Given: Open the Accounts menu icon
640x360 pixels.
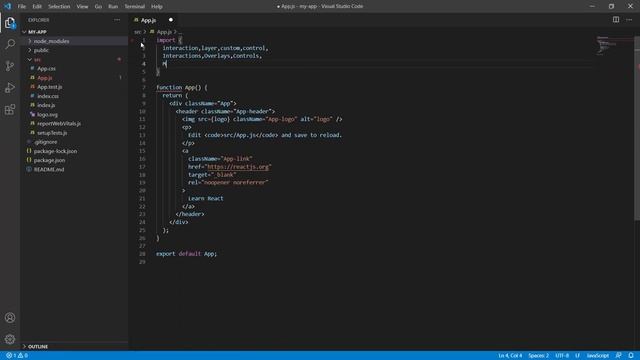Looking at the screenshot, I should tap(10, 318).
